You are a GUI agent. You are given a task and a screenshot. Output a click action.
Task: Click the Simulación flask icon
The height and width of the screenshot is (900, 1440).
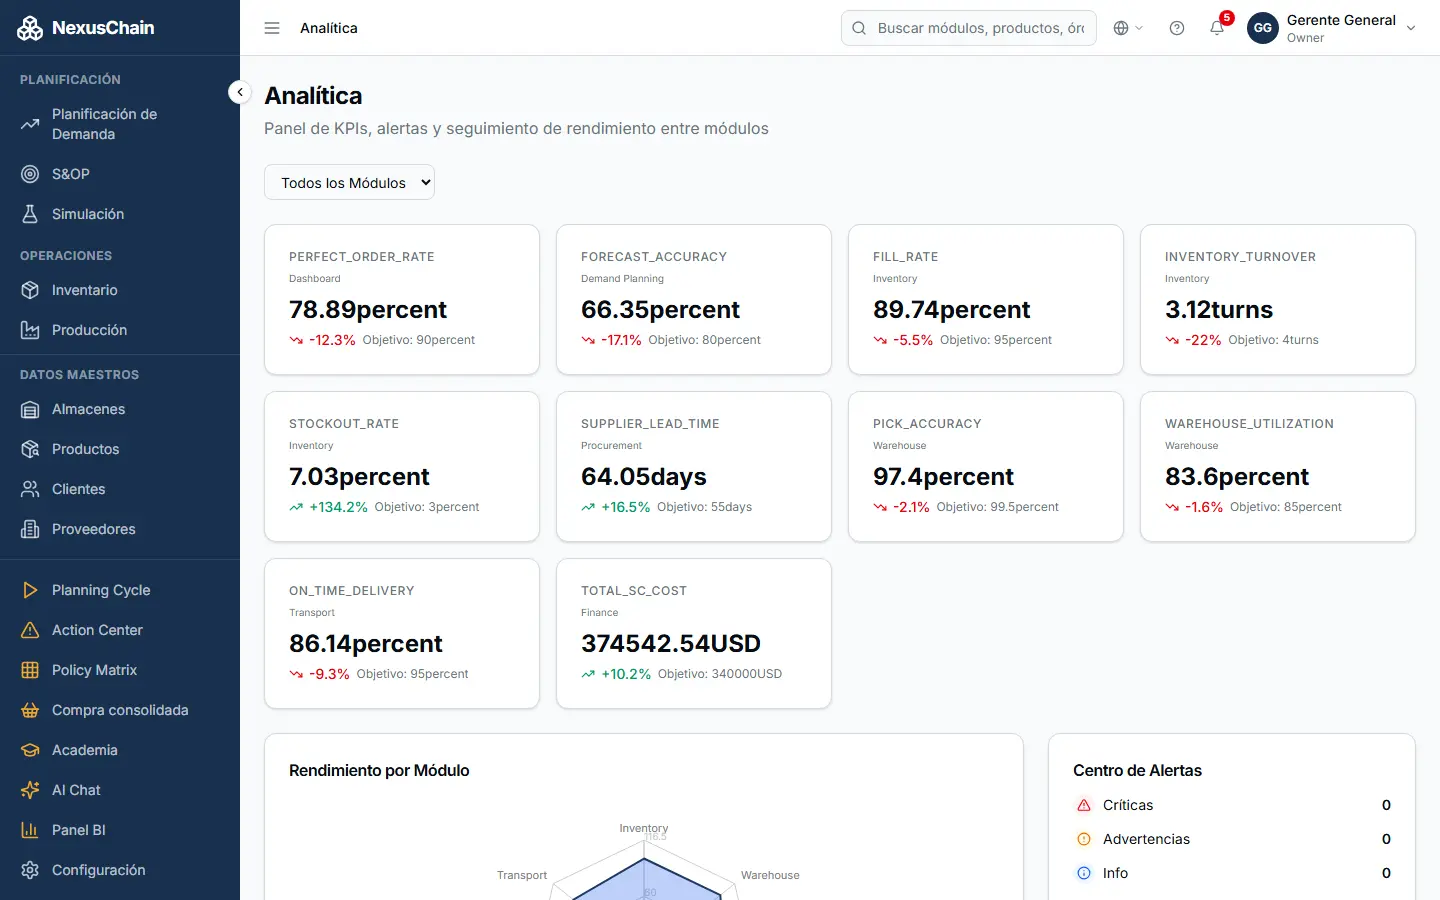pos(30,214)
